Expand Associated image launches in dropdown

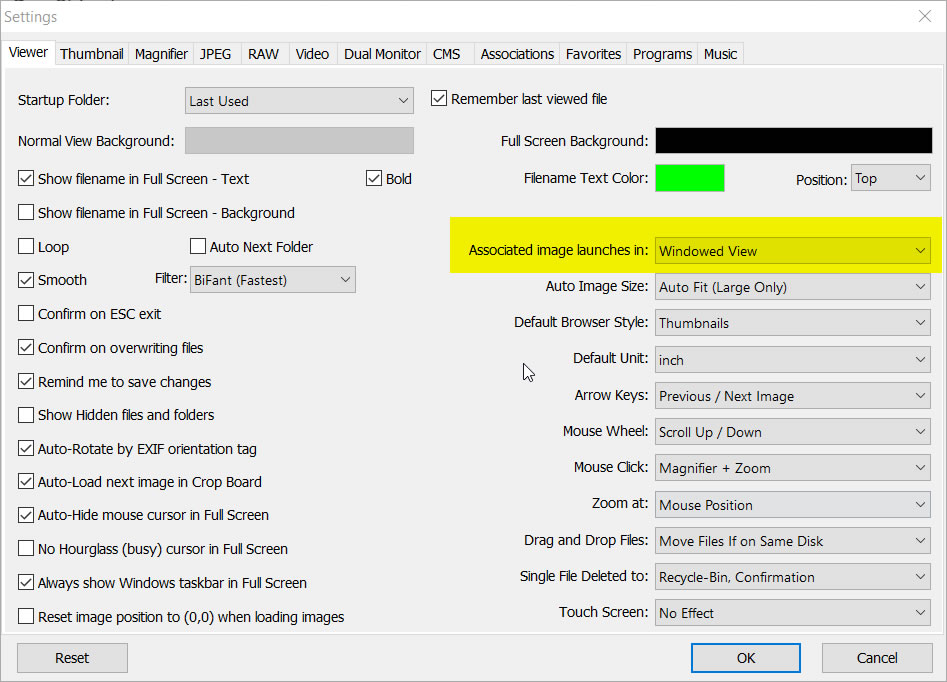(792, 251)
